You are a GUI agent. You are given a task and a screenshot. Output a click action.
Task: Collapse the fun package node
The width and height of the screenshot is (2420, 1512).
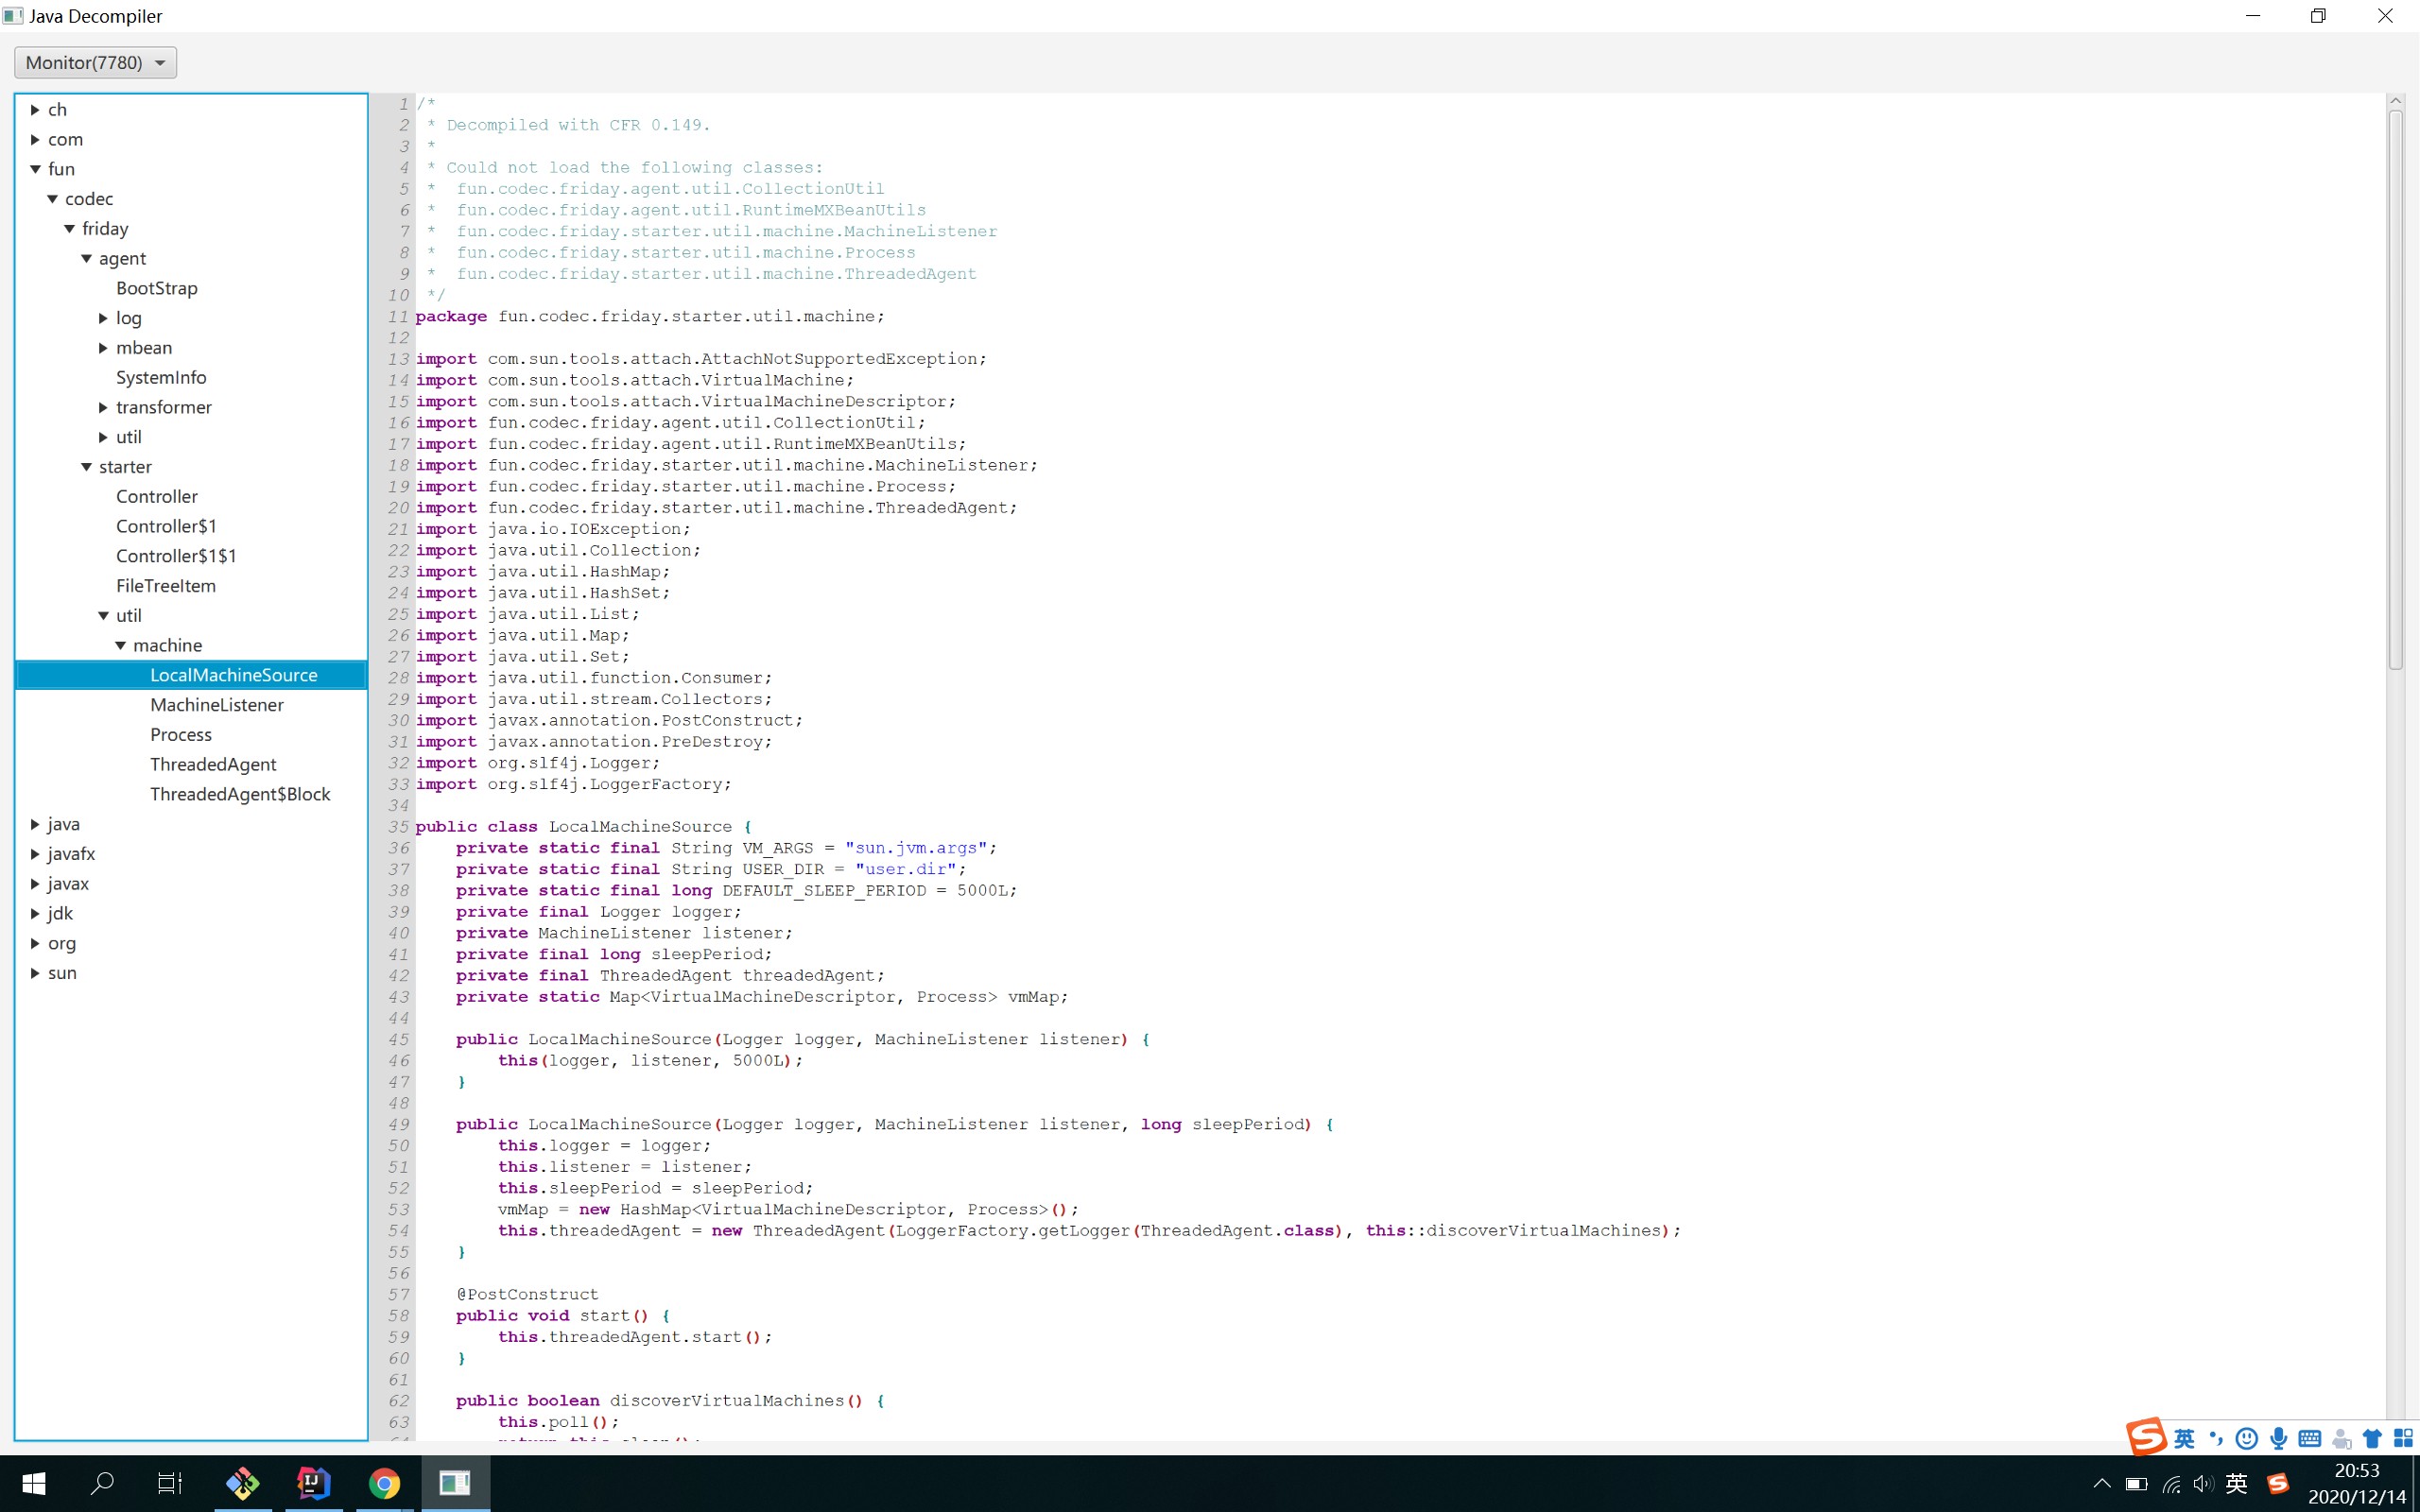coord(36,169)
